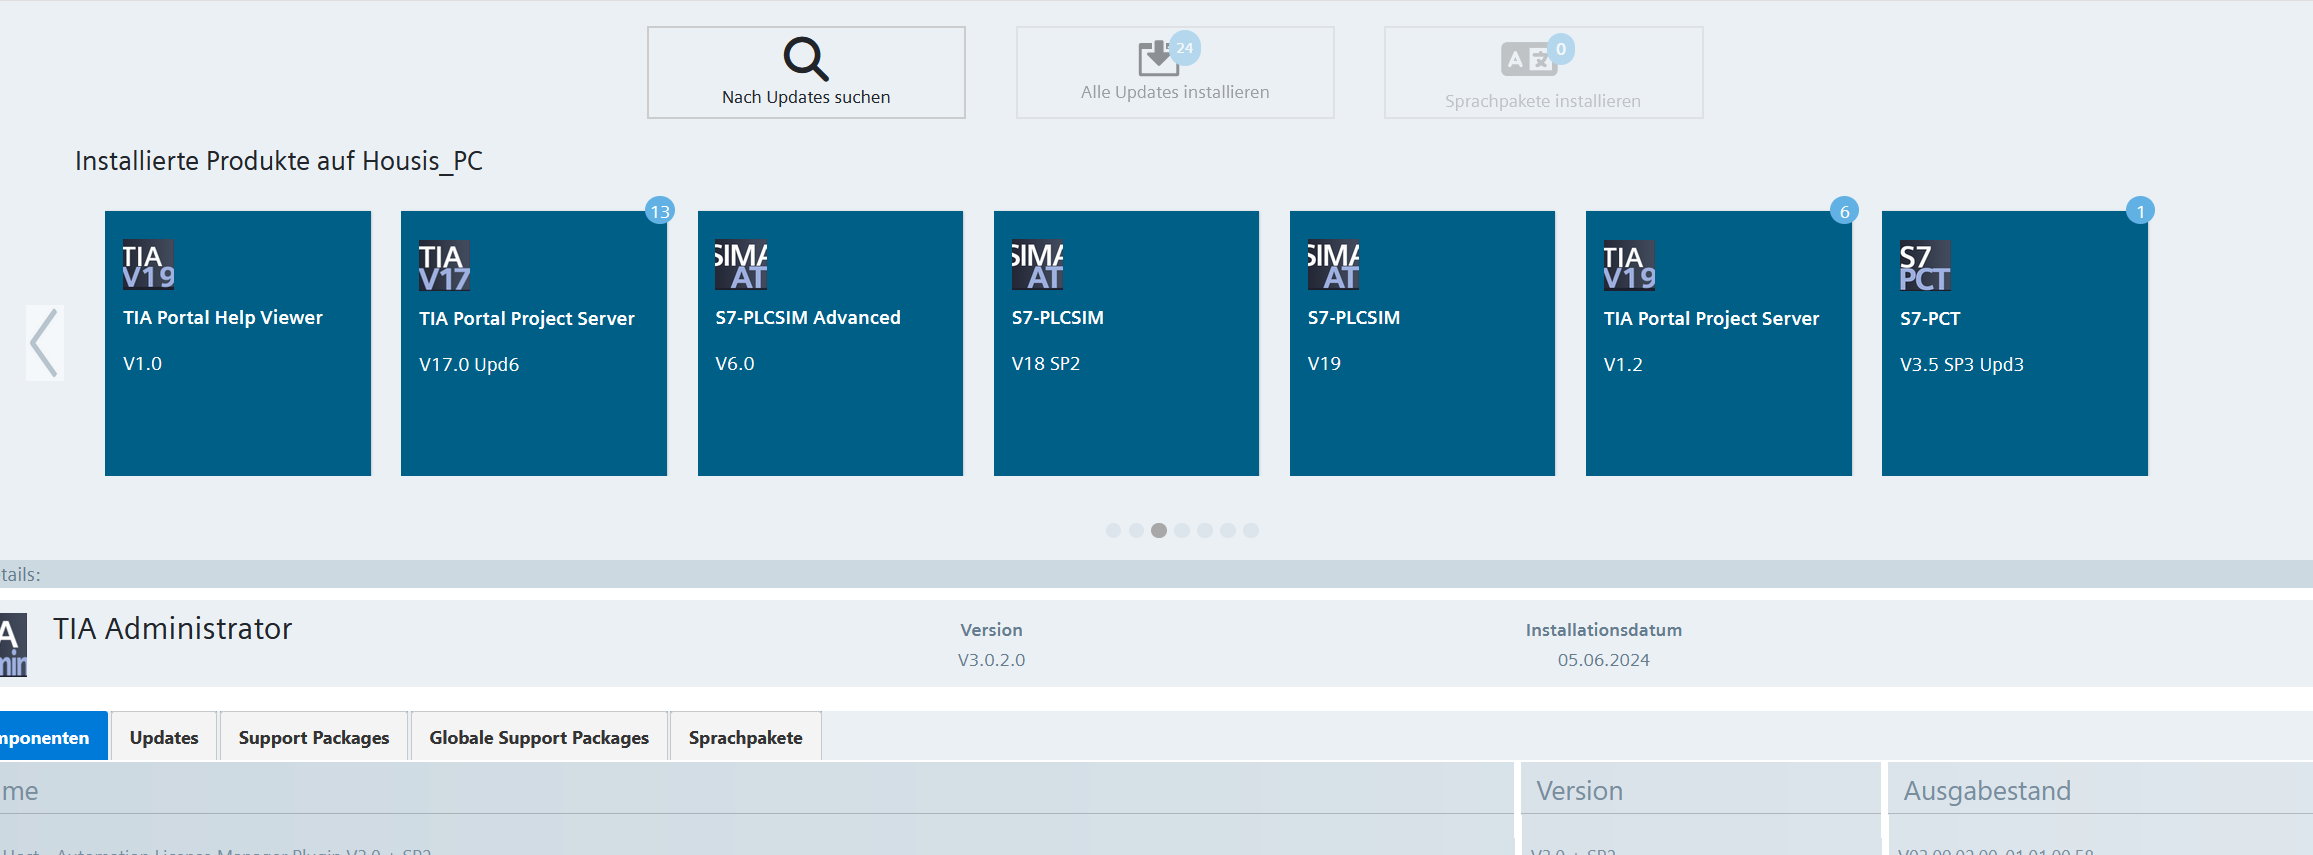Click the update badge 13 on the V17.0 Upd6 tile
Screen dimensions: 2313x855
point(660,211)
